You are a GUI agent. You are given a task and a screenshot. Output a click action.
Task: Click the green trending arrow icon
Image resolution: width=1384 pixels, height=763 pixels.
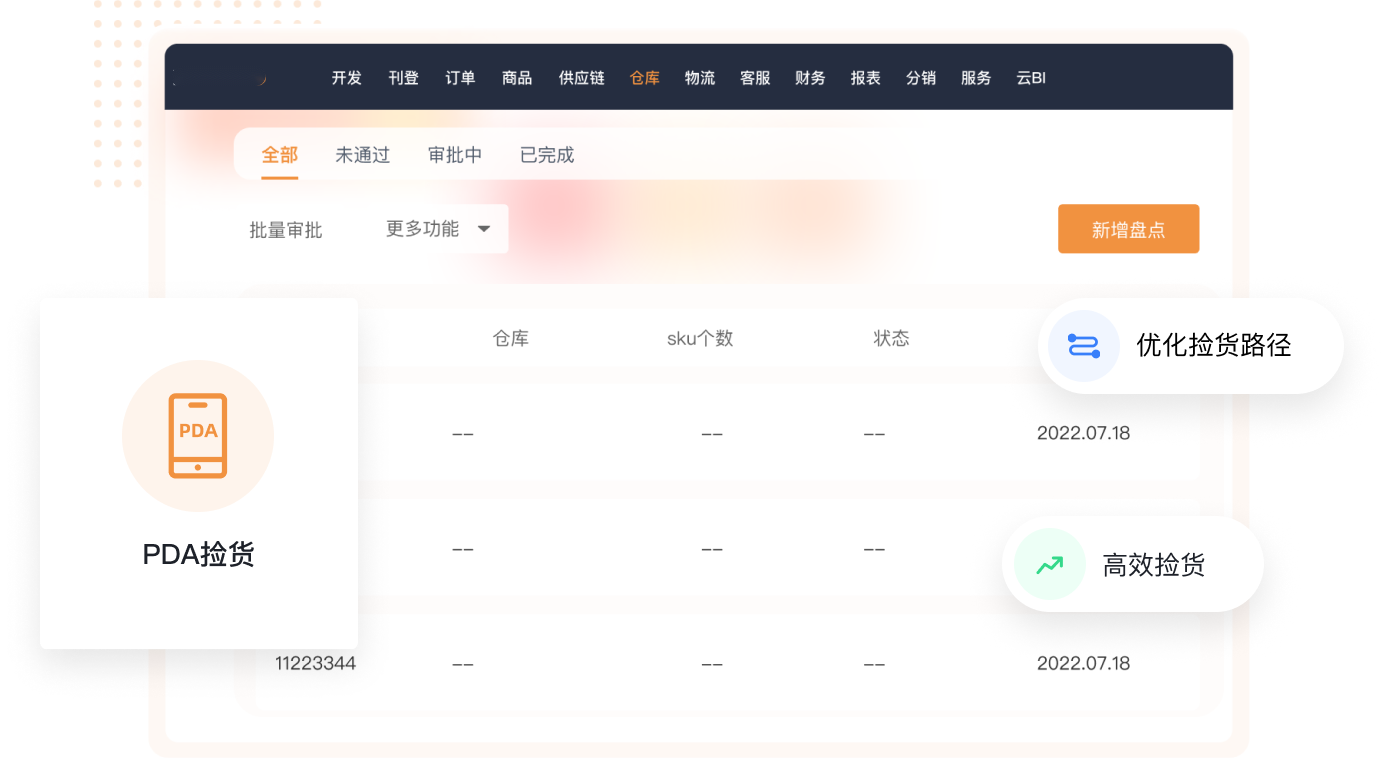1049,565
